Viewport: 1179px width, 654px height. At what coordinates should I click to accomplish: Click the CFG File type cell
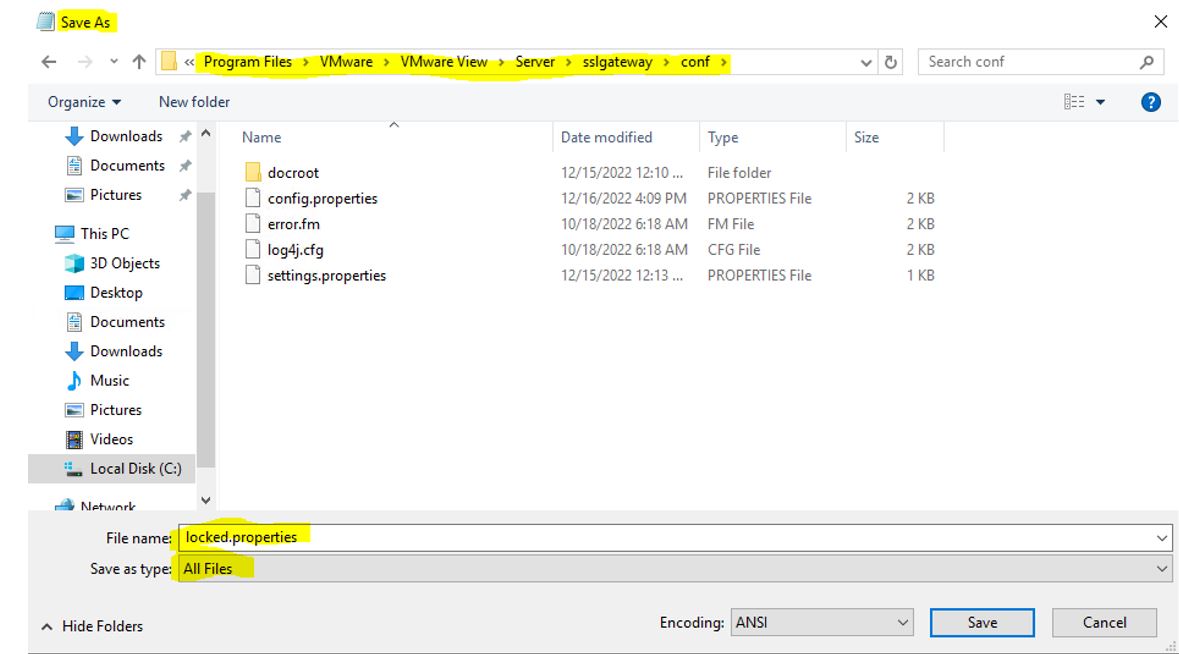[x=734, y=250]
